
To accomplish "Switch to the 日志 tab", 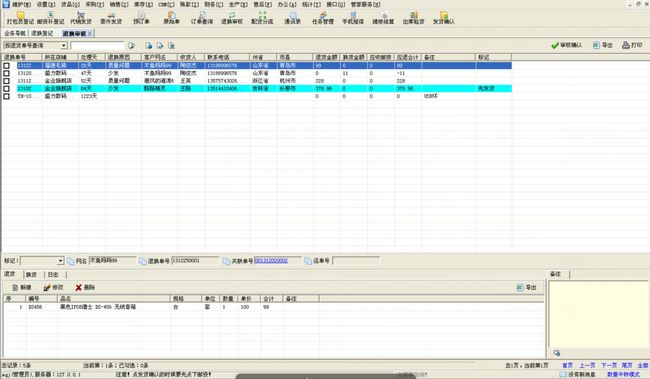I will [x=53, y=275].
